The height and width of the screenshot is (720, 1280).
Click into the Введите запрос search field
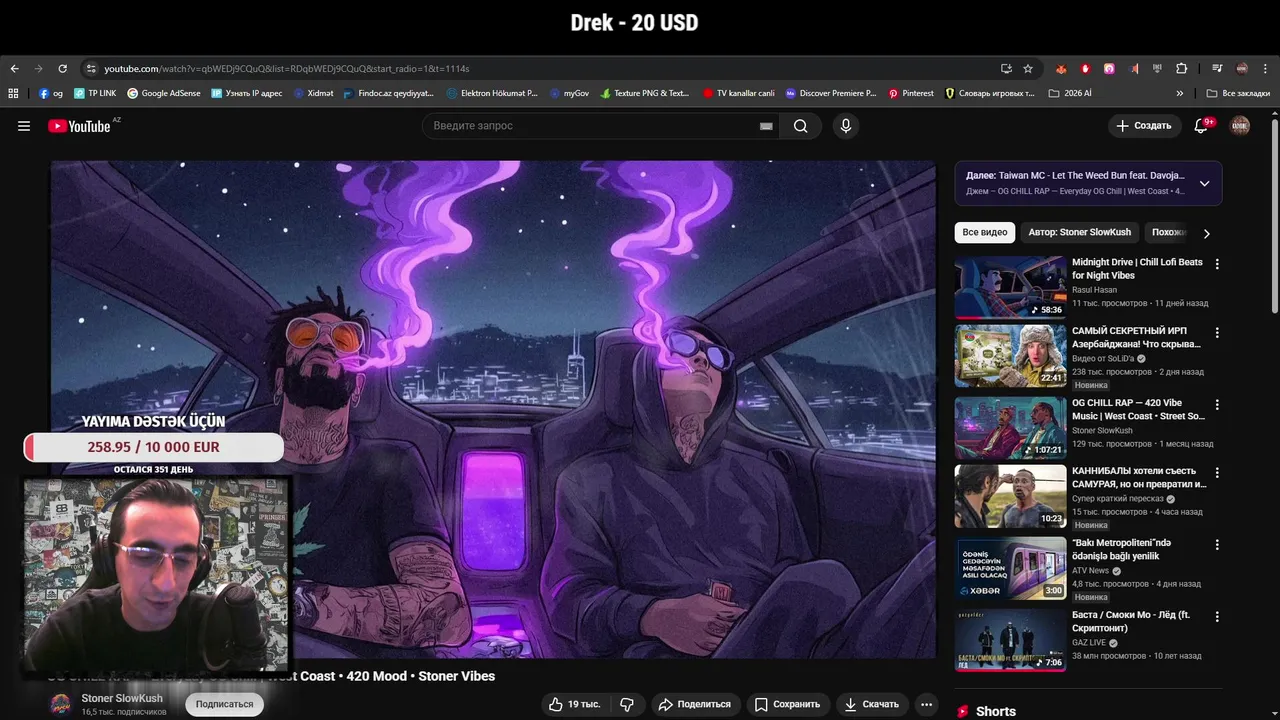pyautogui.click(x=590, y=126)
